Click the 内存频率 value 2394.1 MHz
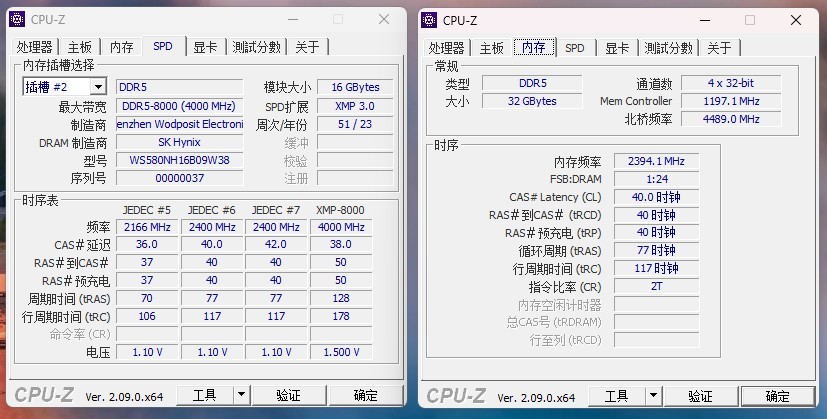Screen dimensions: 827x419 (656, 161)
